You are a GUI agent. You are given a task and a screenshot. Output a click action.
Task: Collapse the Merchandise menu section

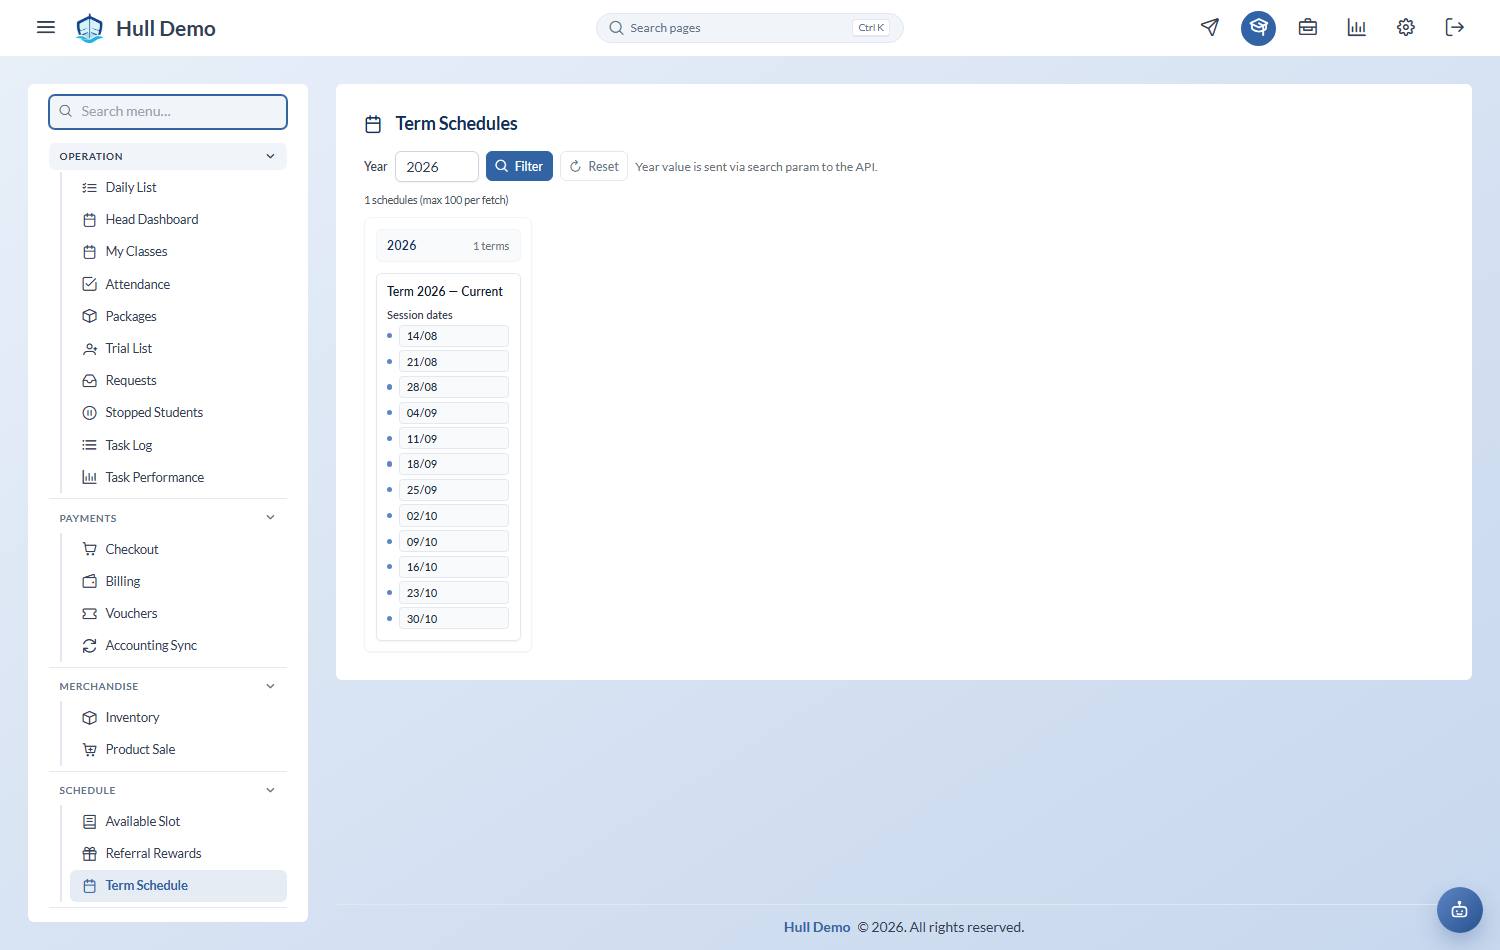(x=168, y=686)
